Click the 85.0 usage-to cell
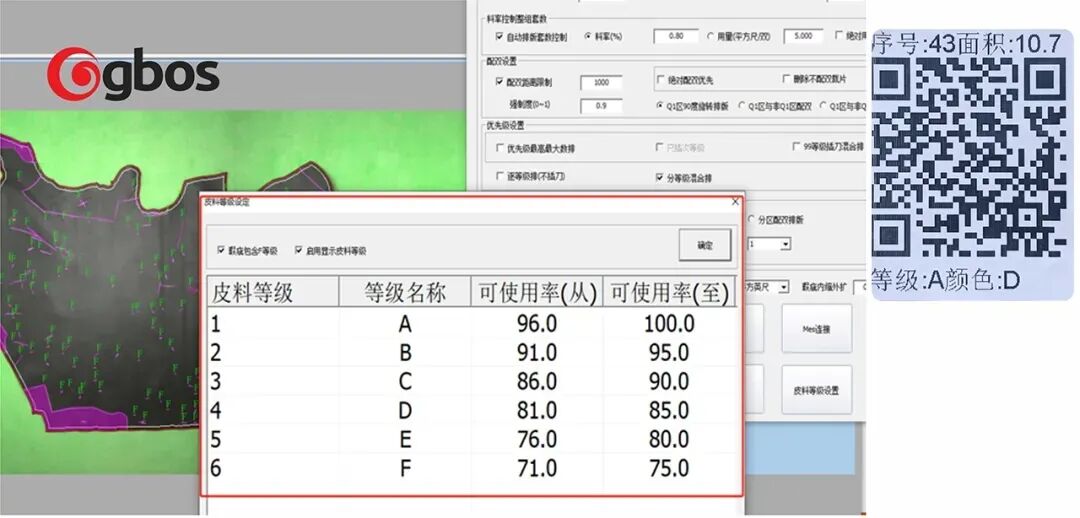Image resolution: width=1080 pixels, height=518 pixels. (669, 411)
